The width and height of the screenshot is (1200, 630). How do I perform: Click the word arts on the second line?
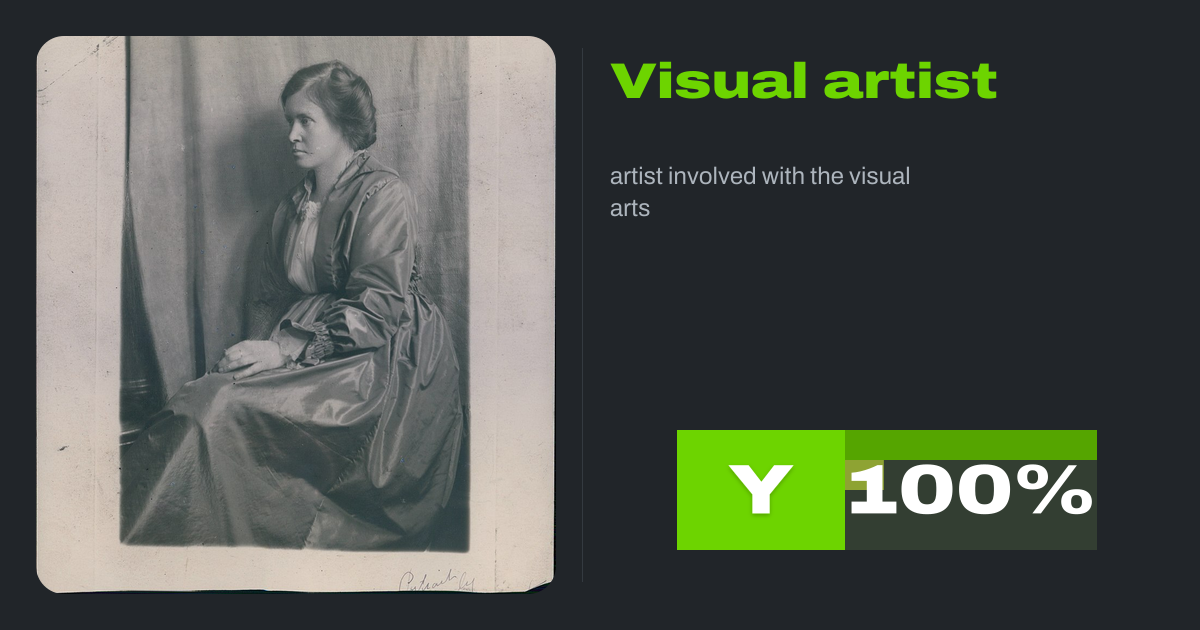630,210
